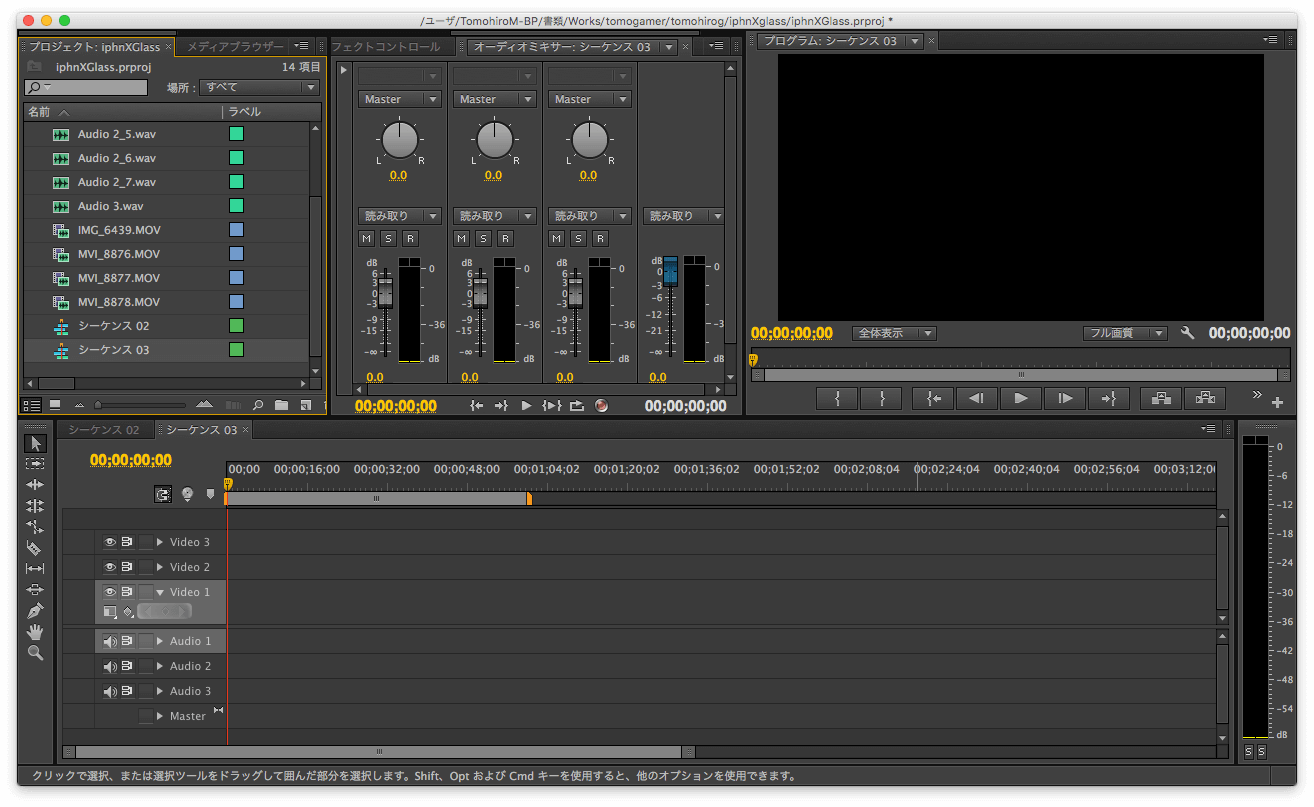Click the New Item icon in project panel

pyautogui.click(x=306, y=405)
